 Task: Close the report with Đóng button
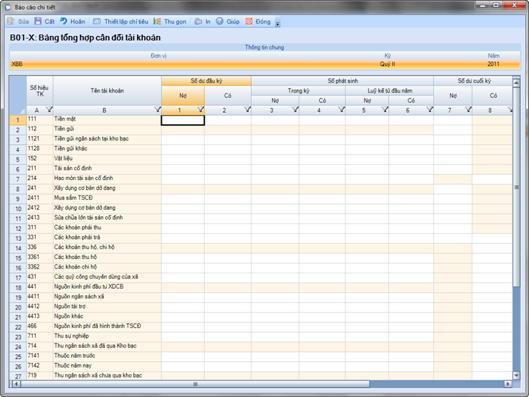pyautogui.click(x=258, y=22)
